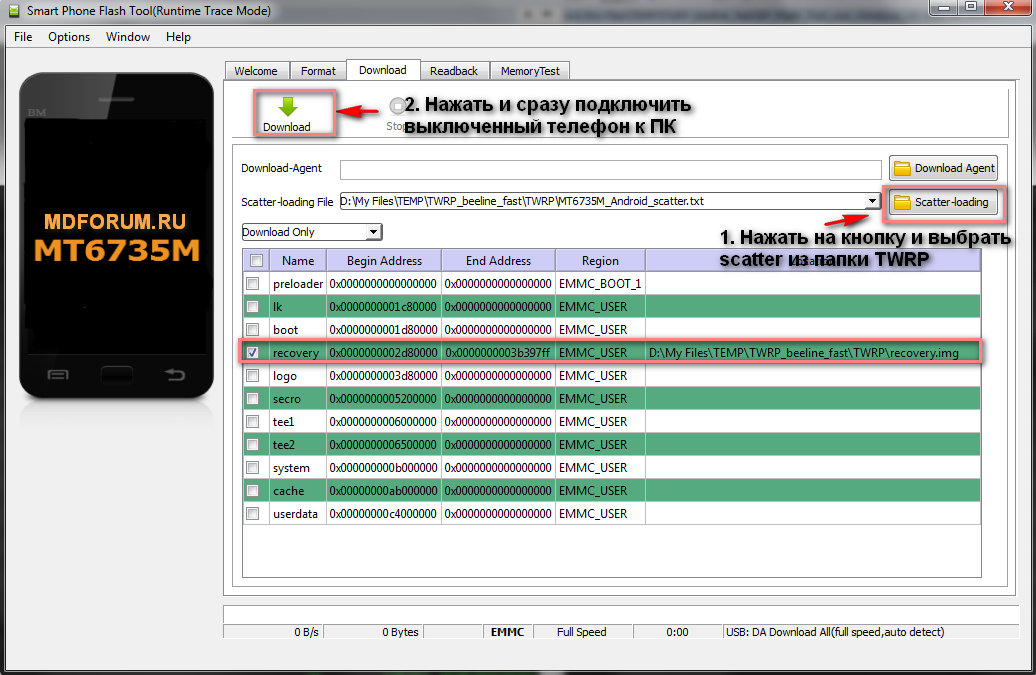
Task: Click the Scatter-loading folder icon
Action: (x=902, y=202)
